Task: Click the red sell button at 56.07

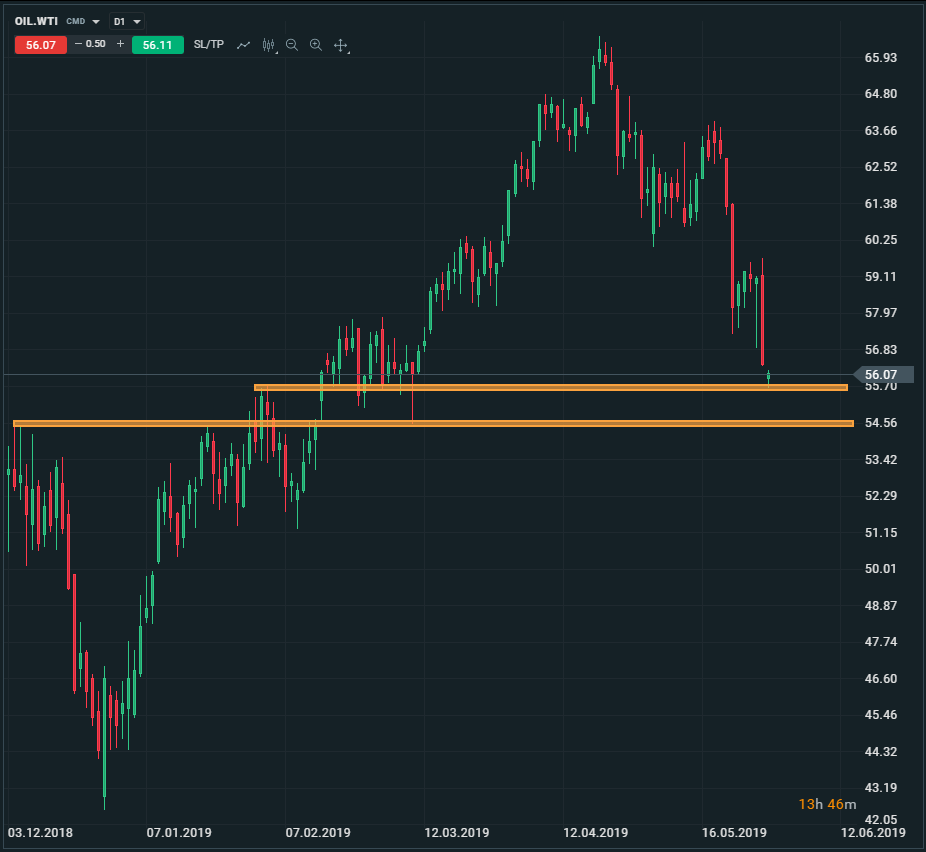Action: click(41, 45)
